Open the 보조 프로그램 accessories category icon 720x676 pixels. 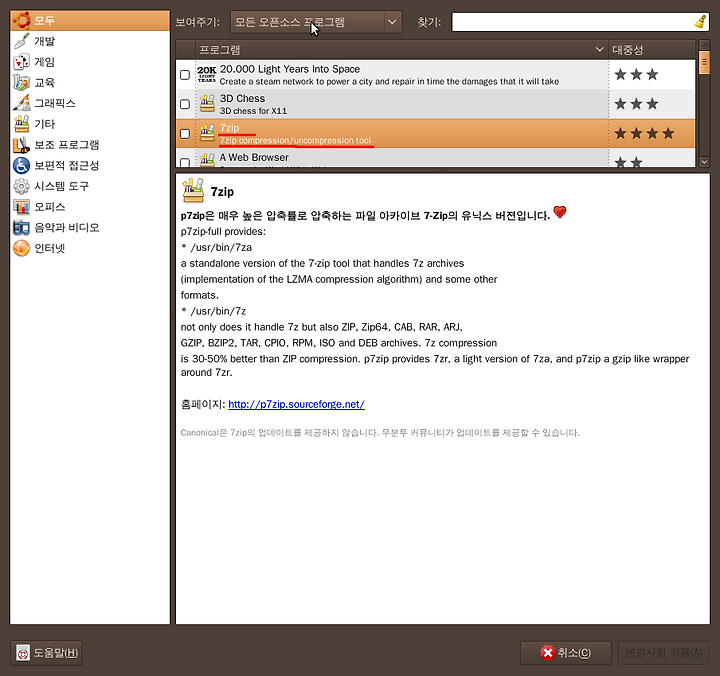coord(21,145)
